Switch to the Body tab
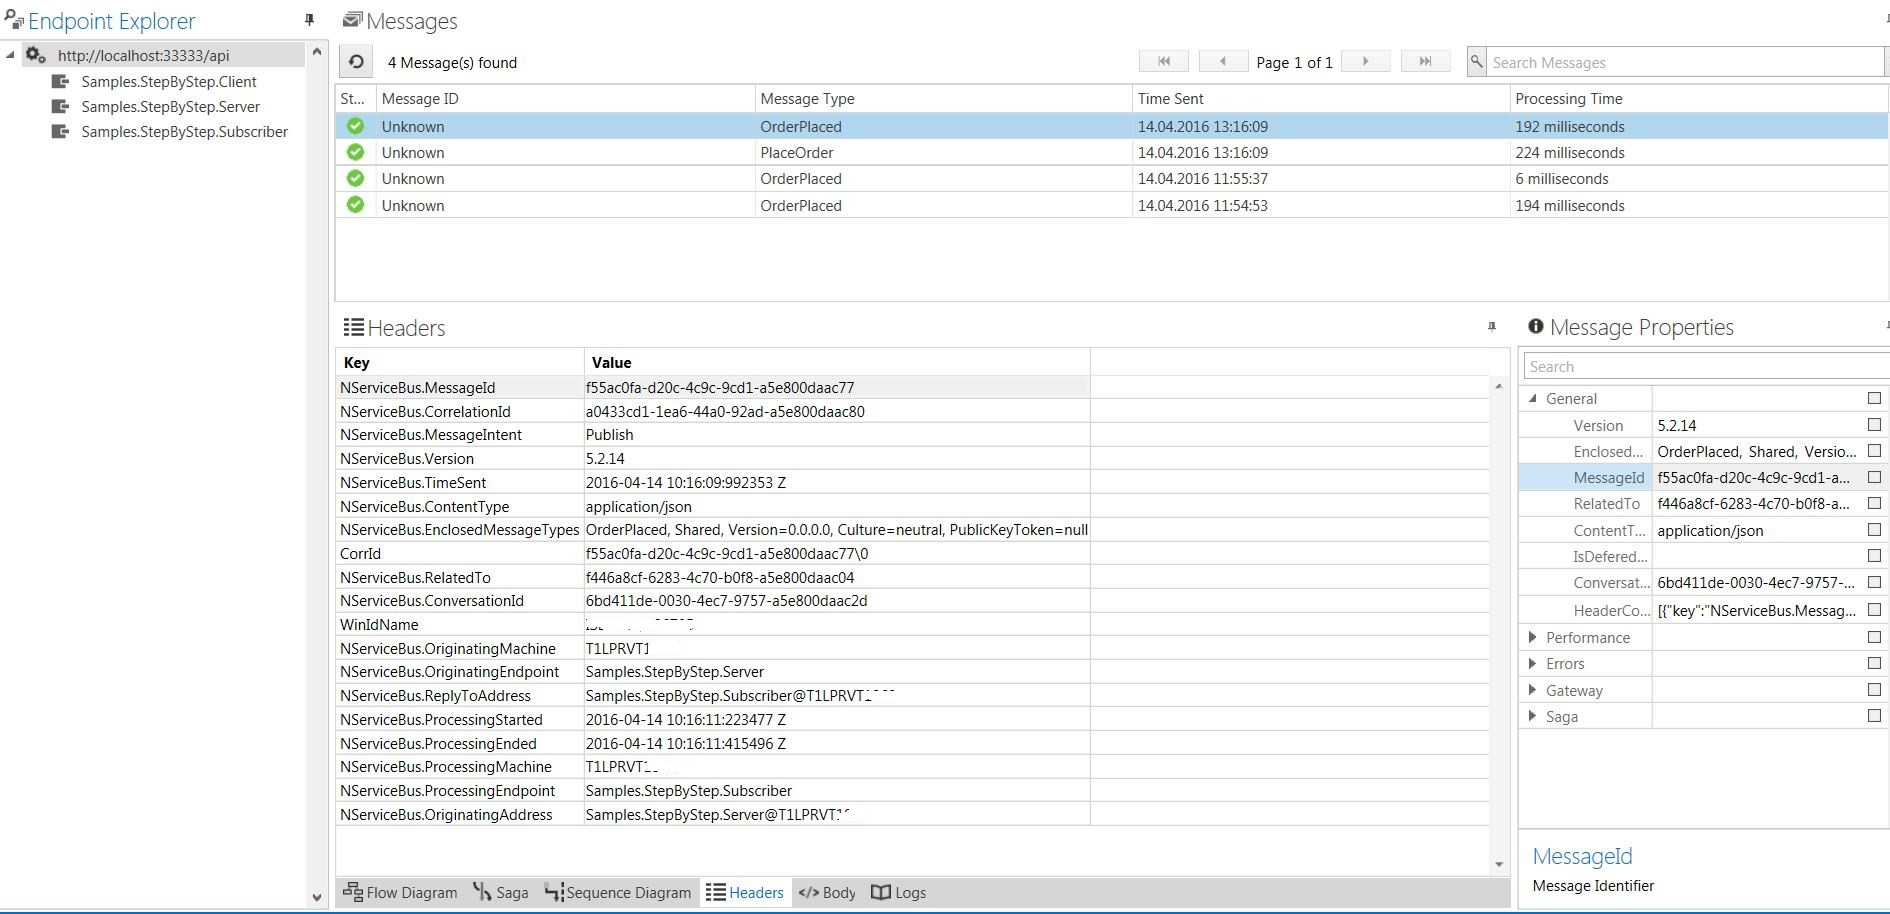This screenshot has height=914, width=1890. (x=827, y=892)
